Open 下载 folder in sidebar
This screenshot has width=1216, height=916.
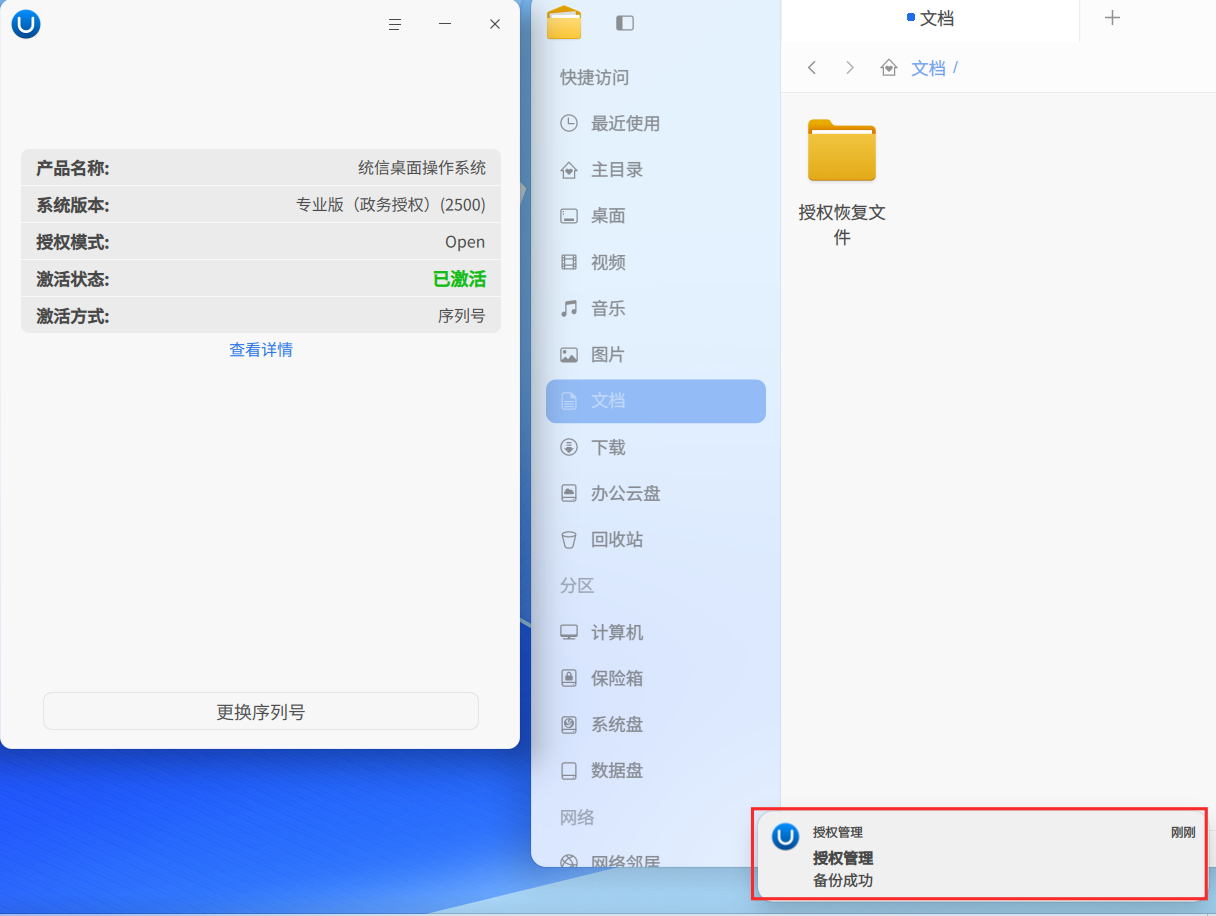click(x=656, y=447)
